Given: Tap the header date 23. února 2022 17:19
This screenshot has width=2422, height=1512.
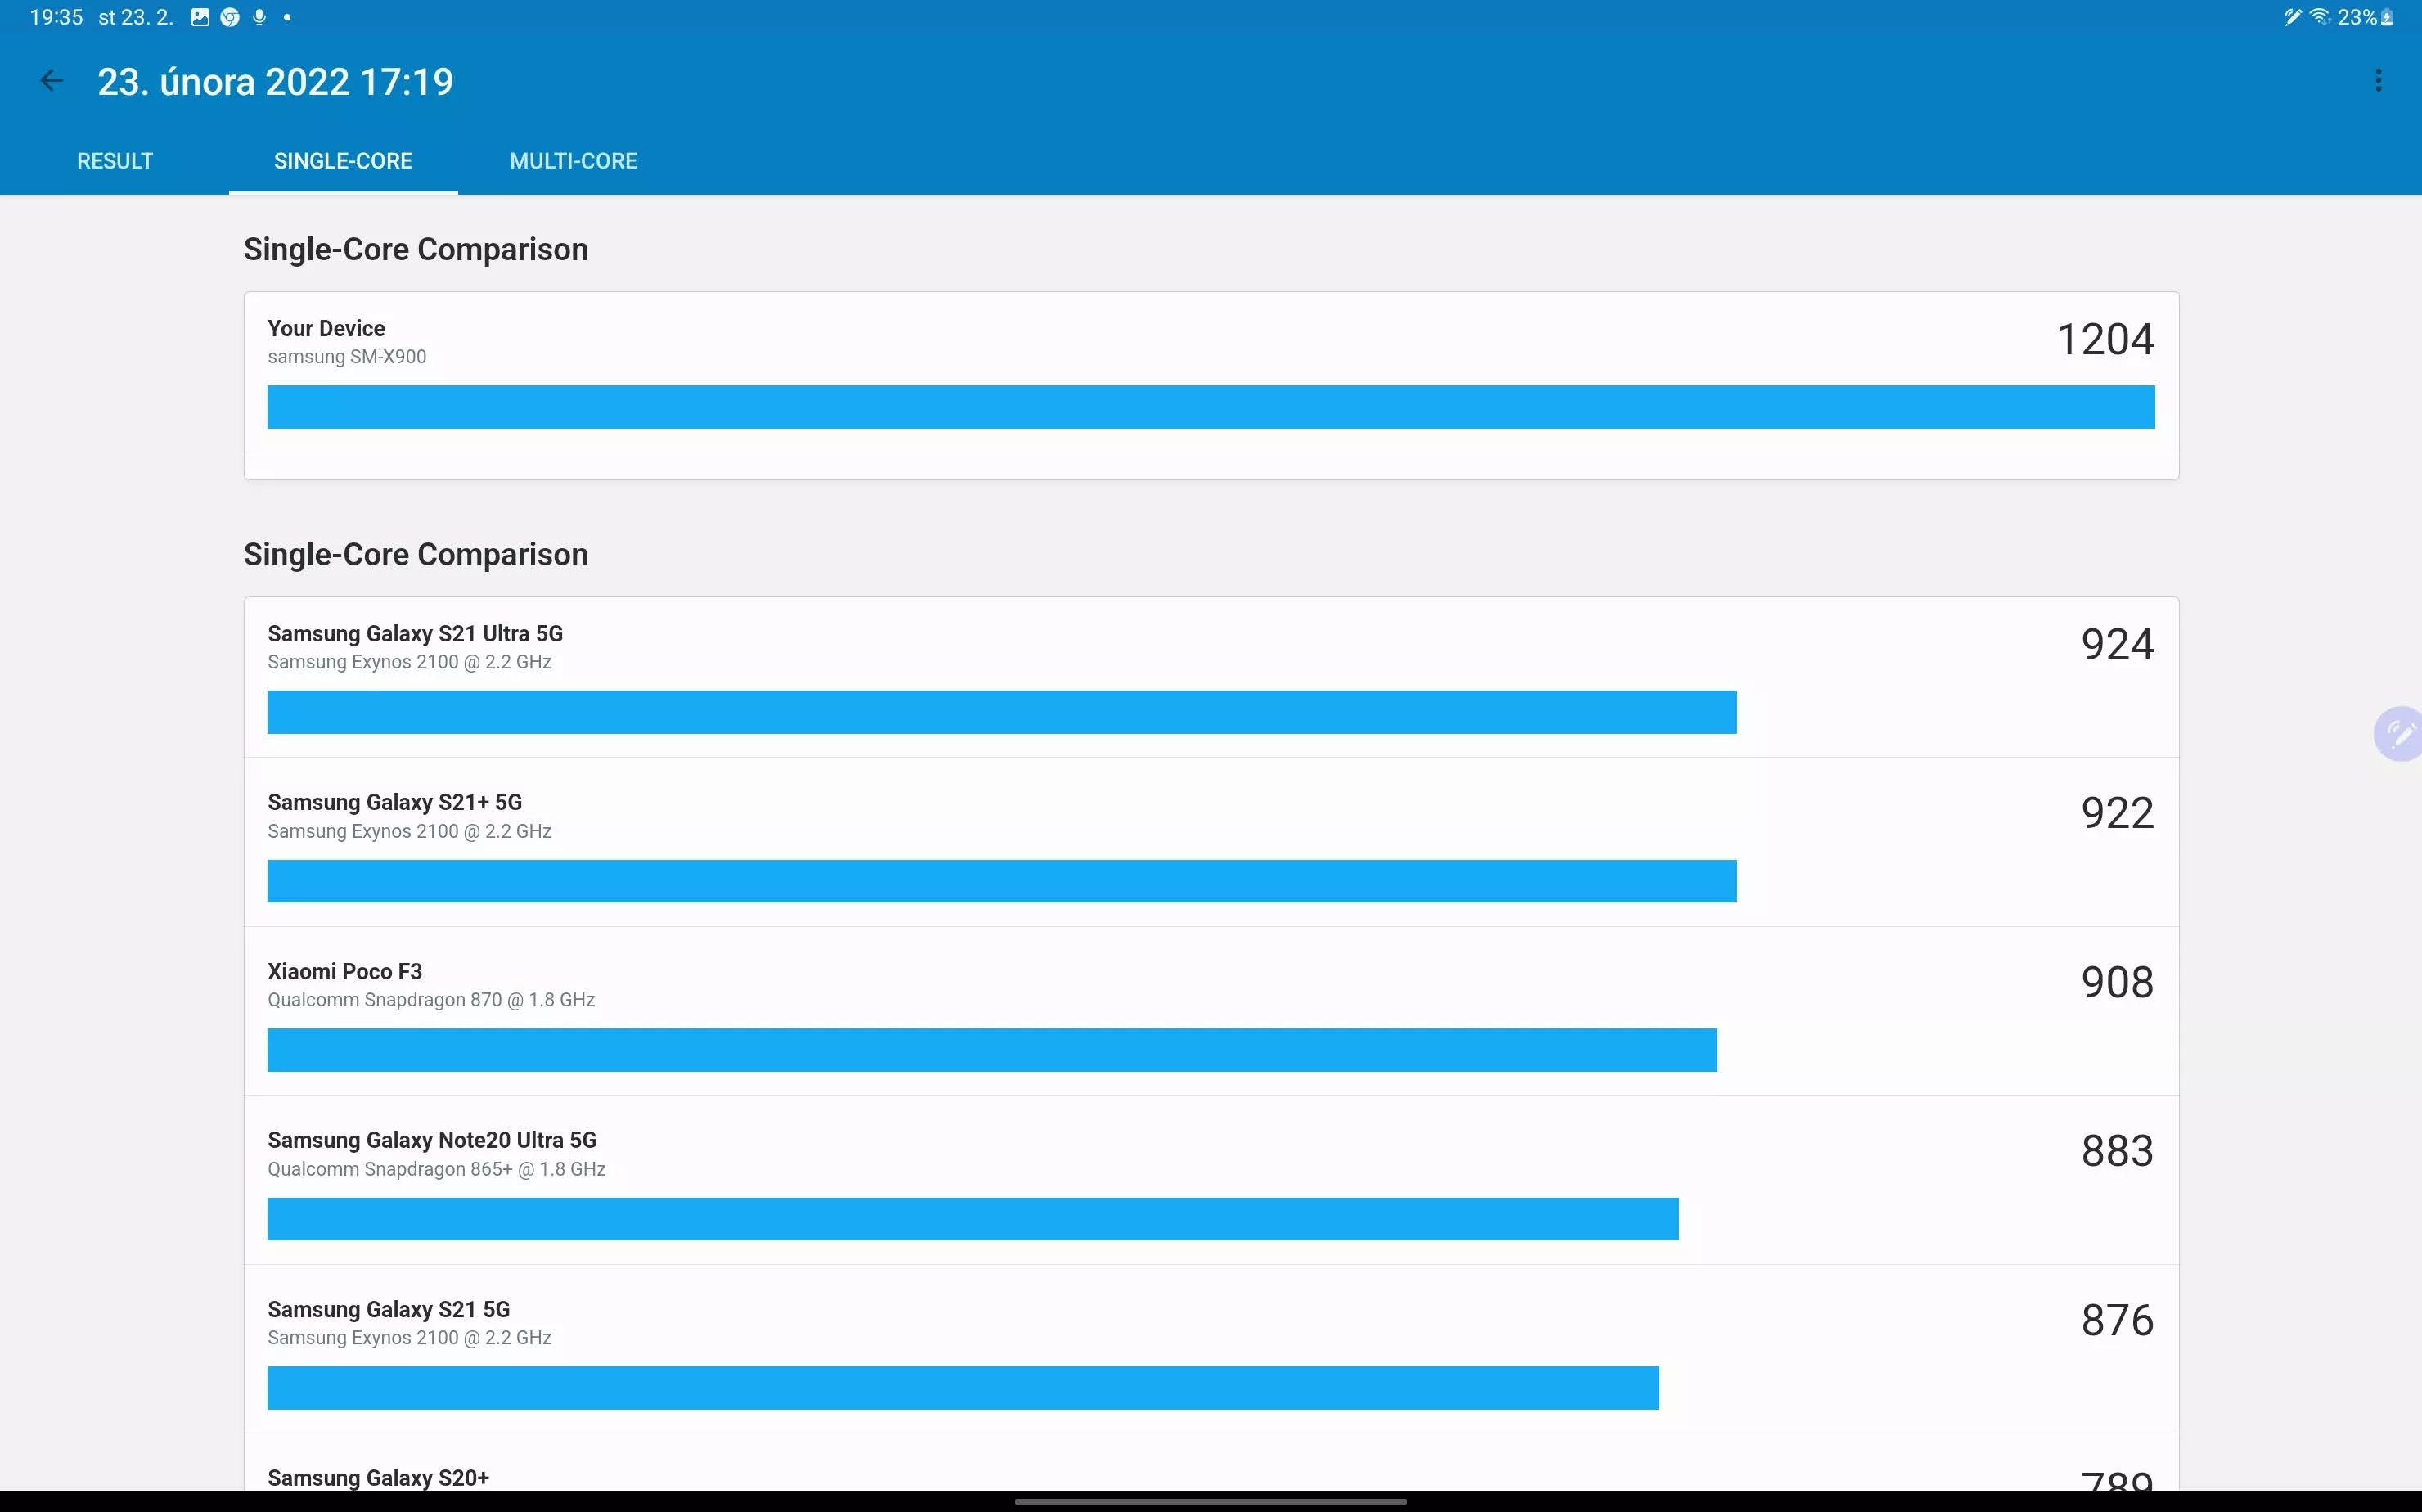Looking at the screenshot, I should point(275,81).
